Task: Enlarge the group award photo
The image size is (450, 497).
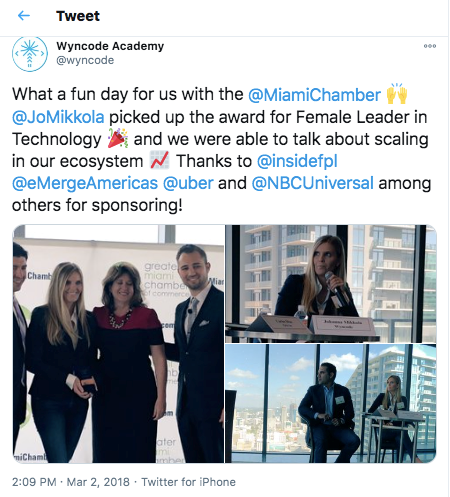Action: pyautogui.click(x=118, y=344)
